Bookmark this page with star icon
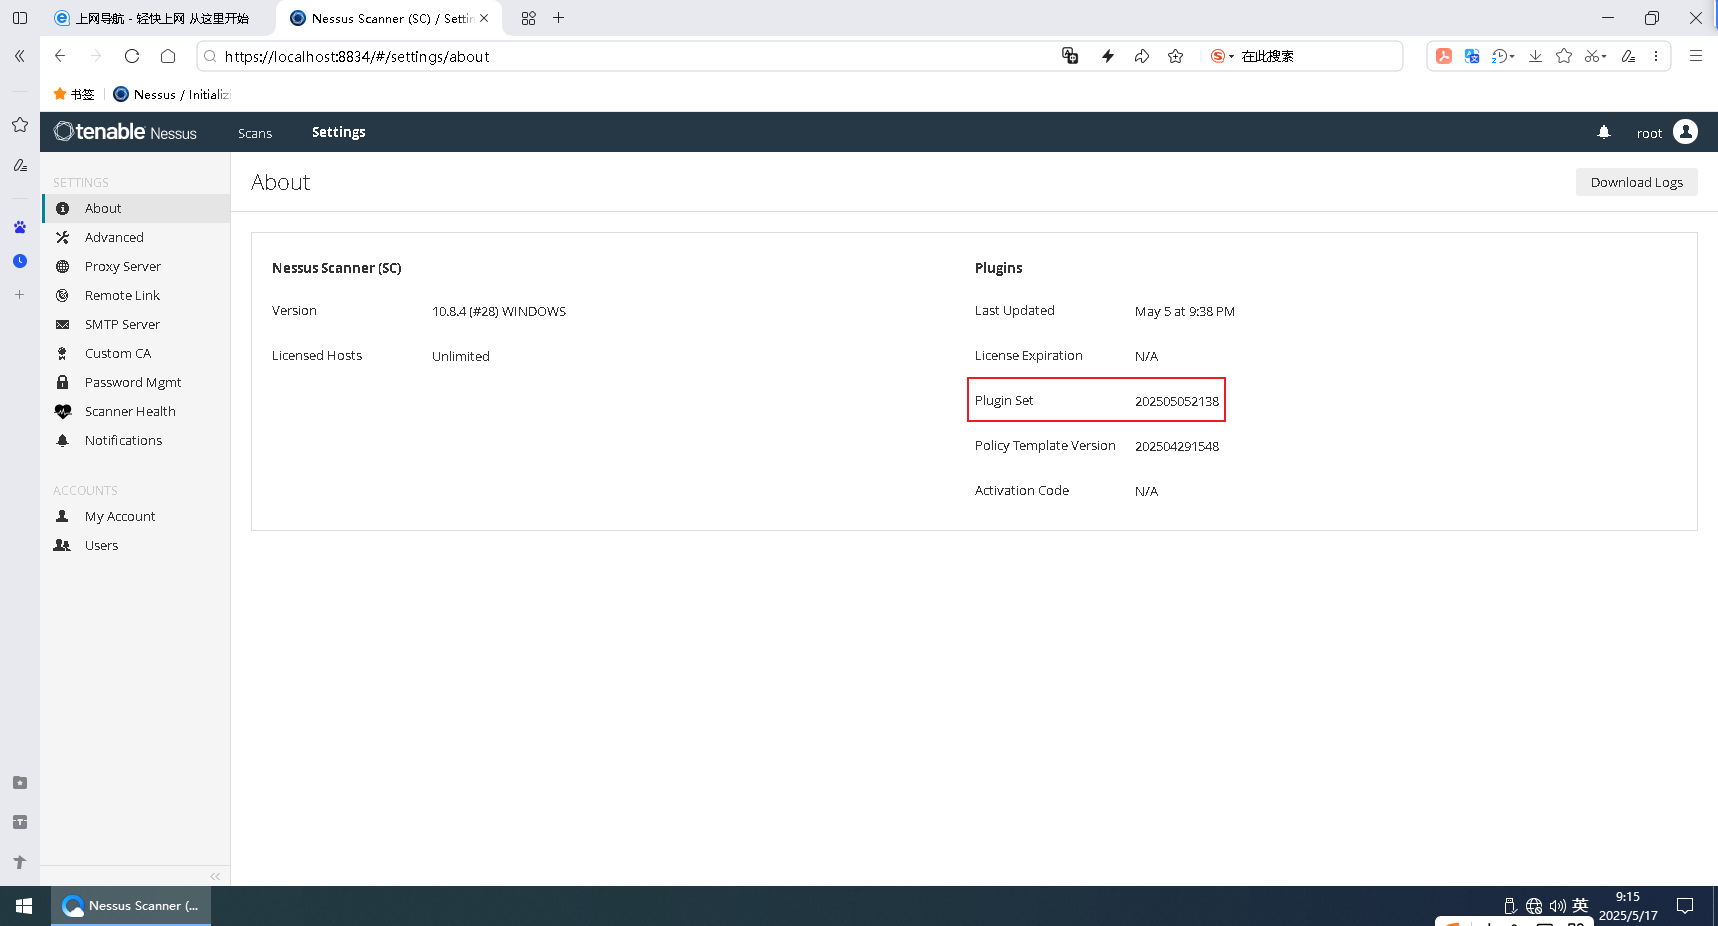The image size is (1718, 926). (1176, 56)
